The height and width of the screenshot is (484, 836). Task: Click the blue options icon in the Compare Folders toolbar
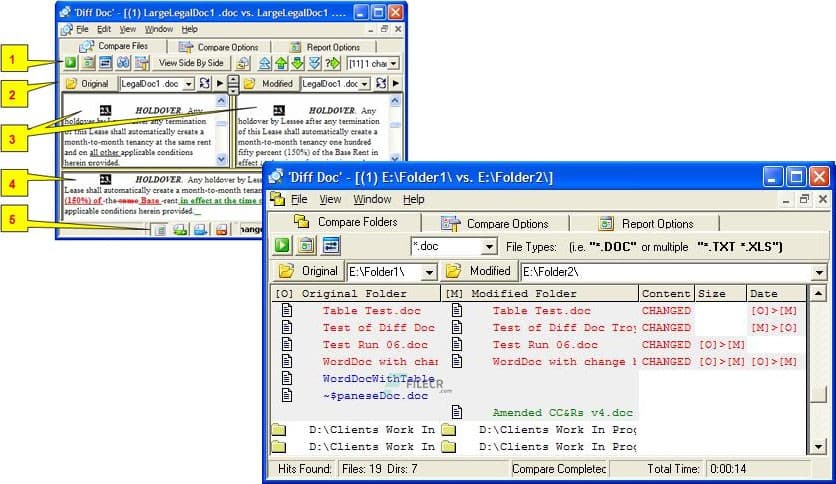point(331,246)
